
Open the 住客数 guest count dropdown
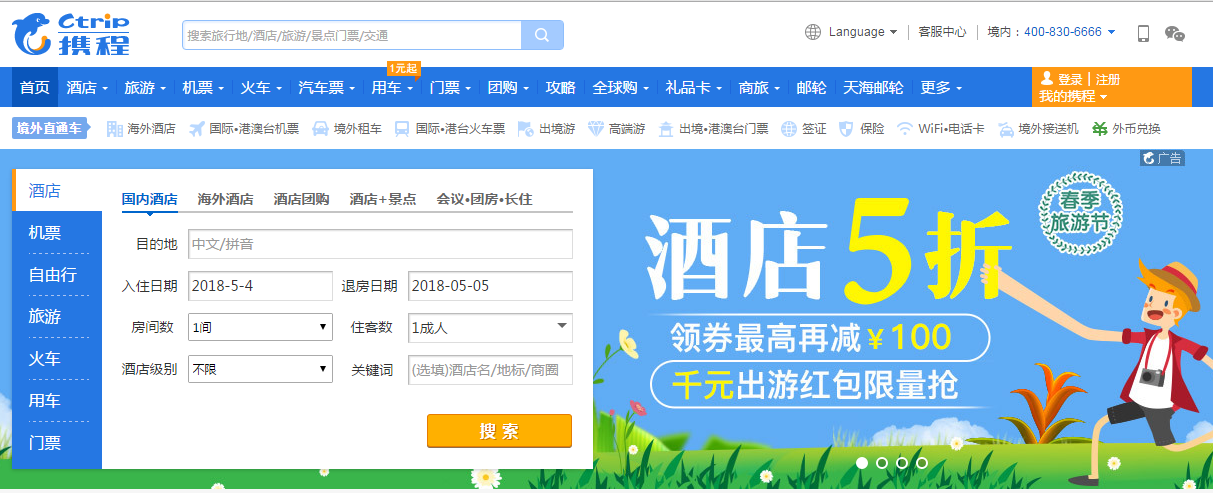click(x=490, y=327)
